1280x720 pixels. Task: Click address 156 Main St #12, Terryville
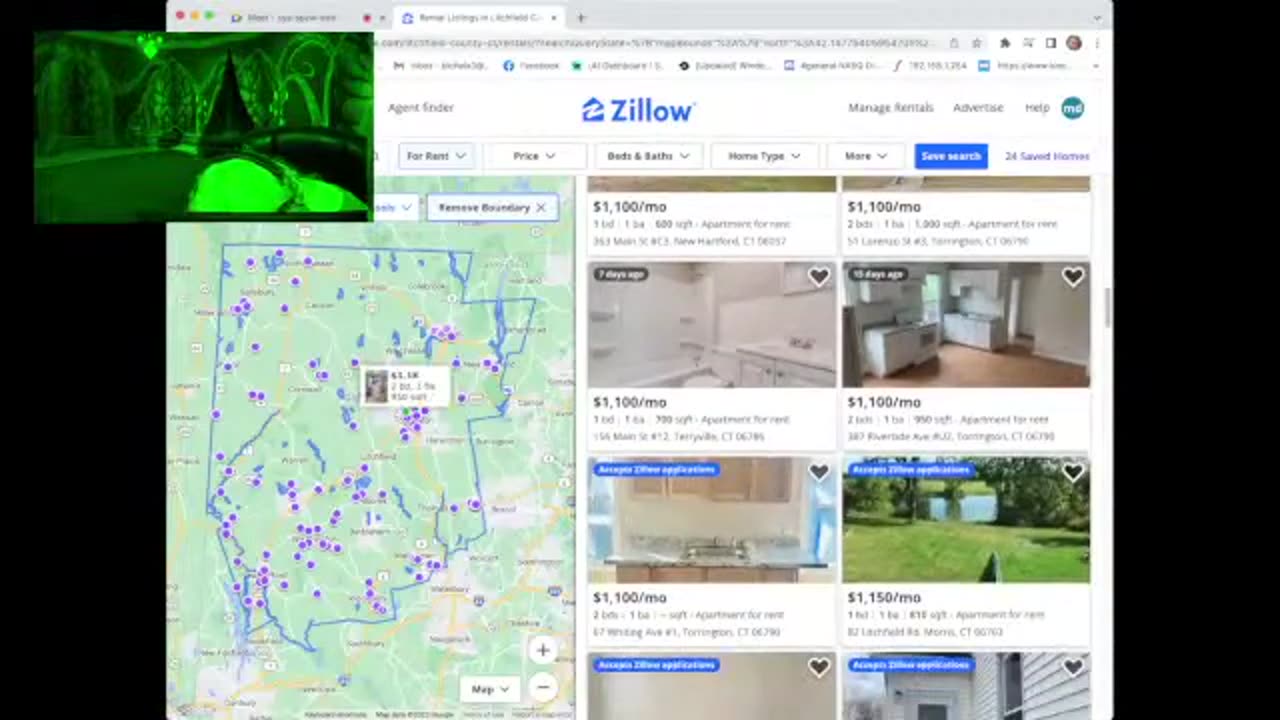(679, 437)
